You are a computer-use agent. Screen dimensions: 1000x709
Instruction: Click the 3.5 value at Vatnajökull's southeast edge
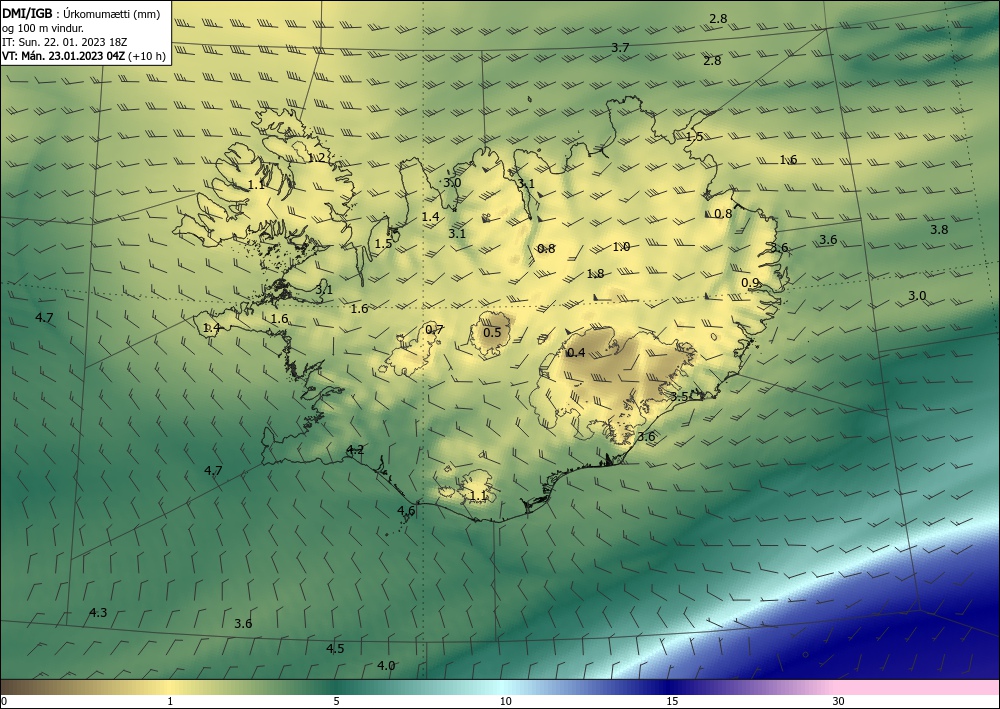(x=679, y=396)
